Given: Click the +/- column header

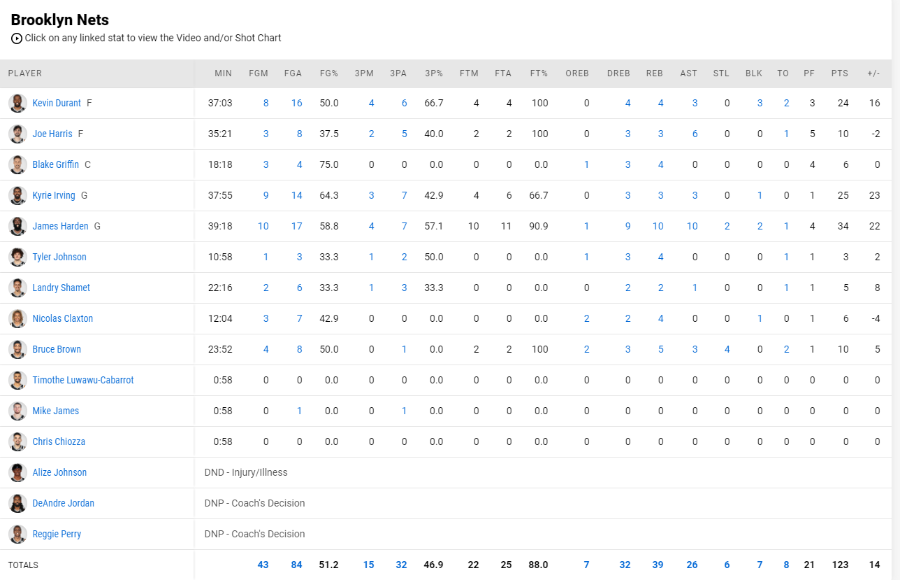Looking at the screenshot, I should coord(874,74).
